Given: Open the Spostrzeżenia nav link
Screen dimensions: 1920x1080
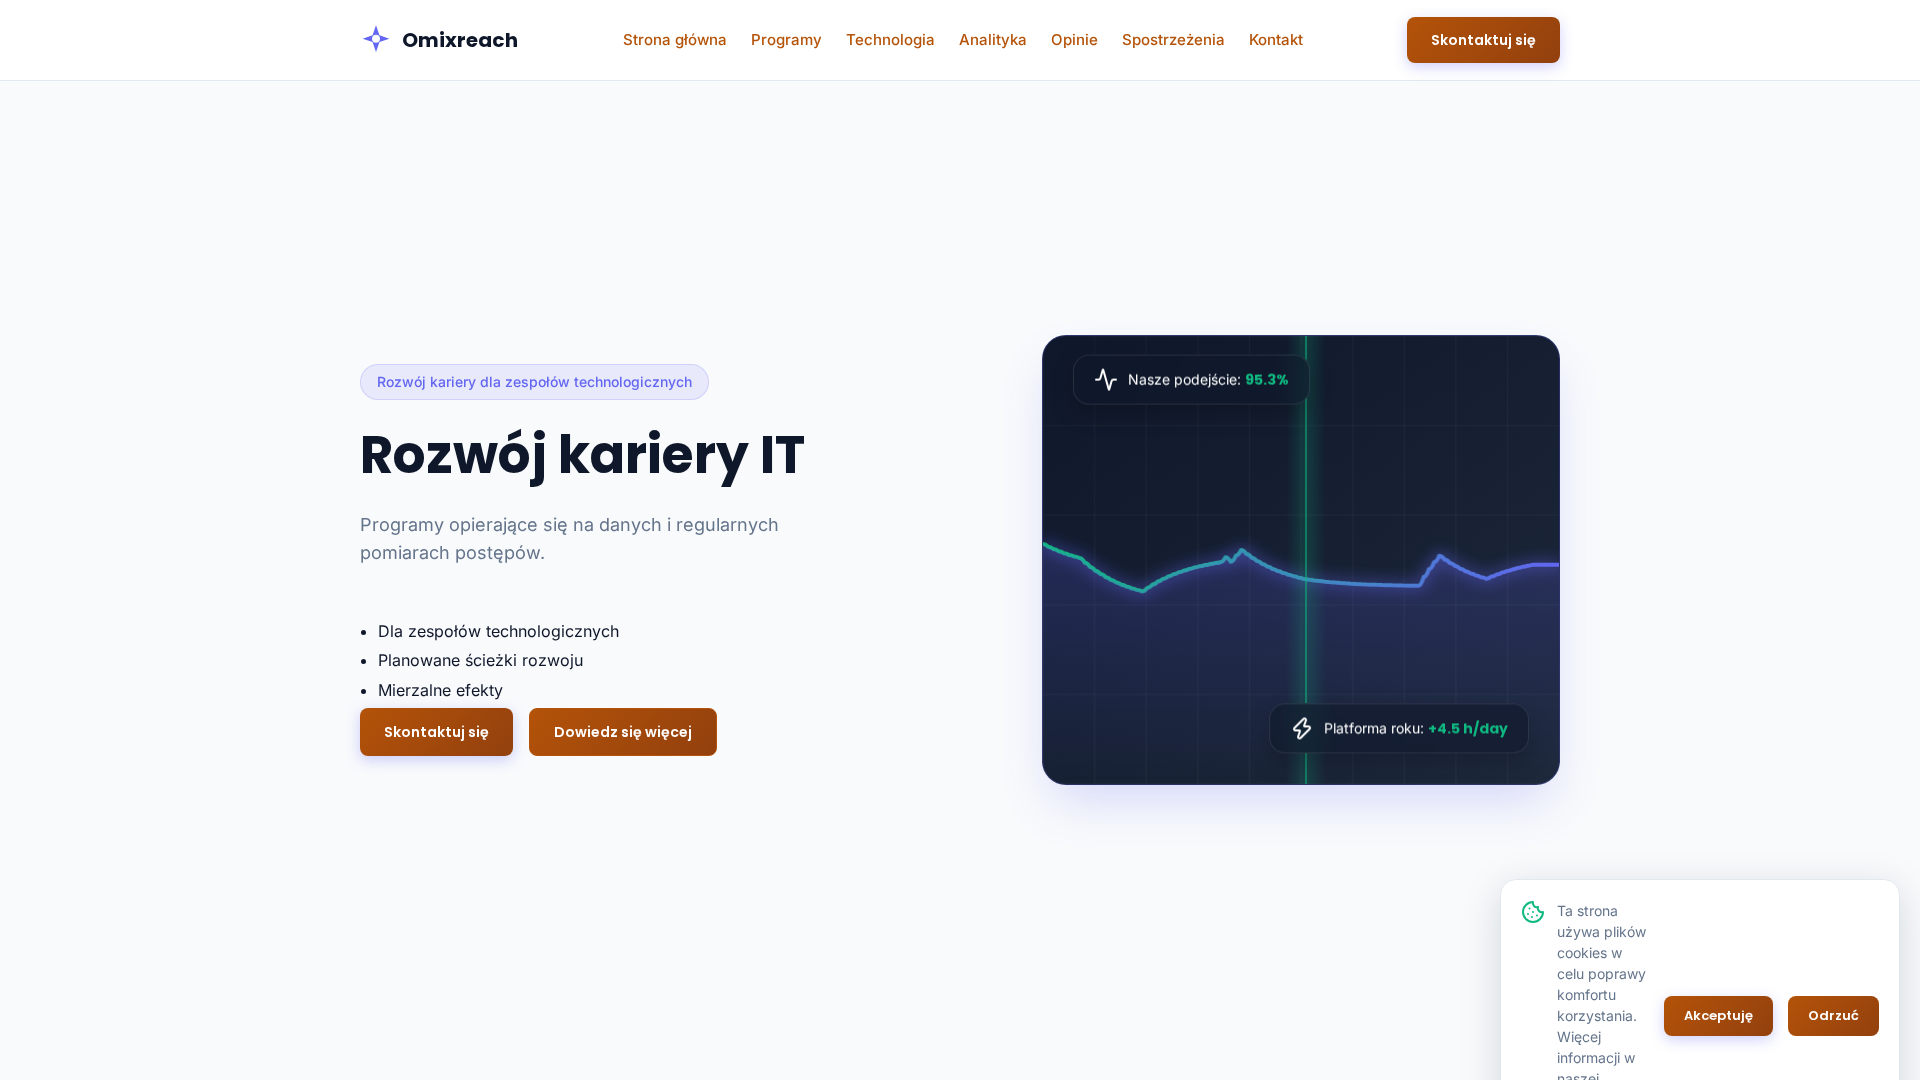Looking at the screenshot, I should point(1173,40).
